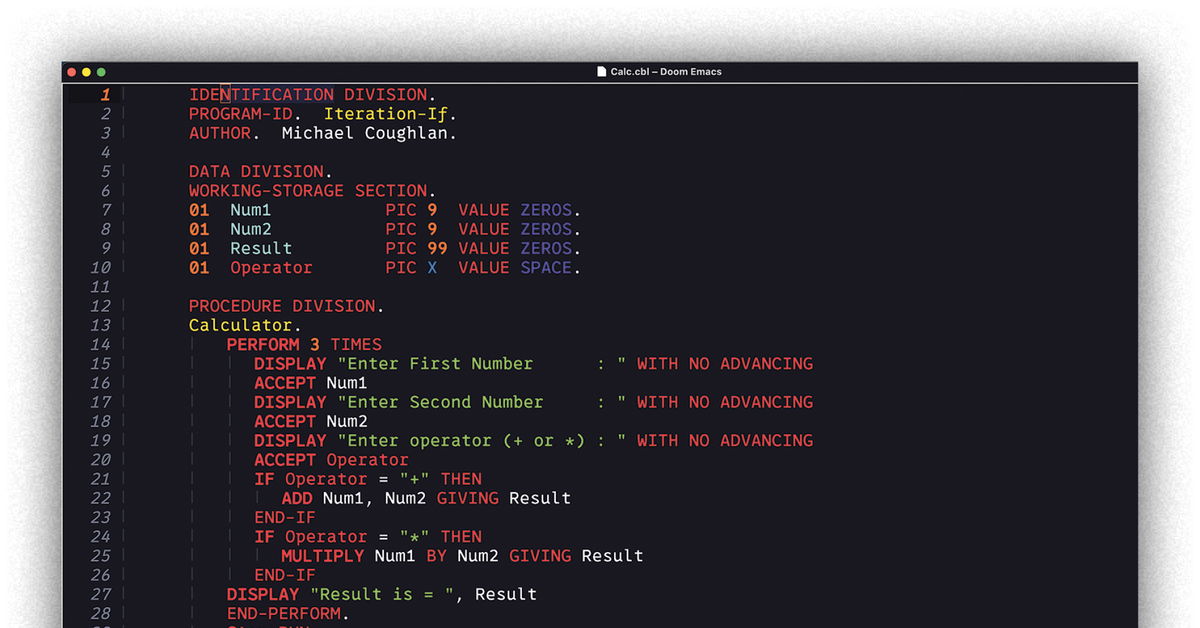Maximize the window using the green button
Viewport: 1200px width, 628px height.
(101, 72)
